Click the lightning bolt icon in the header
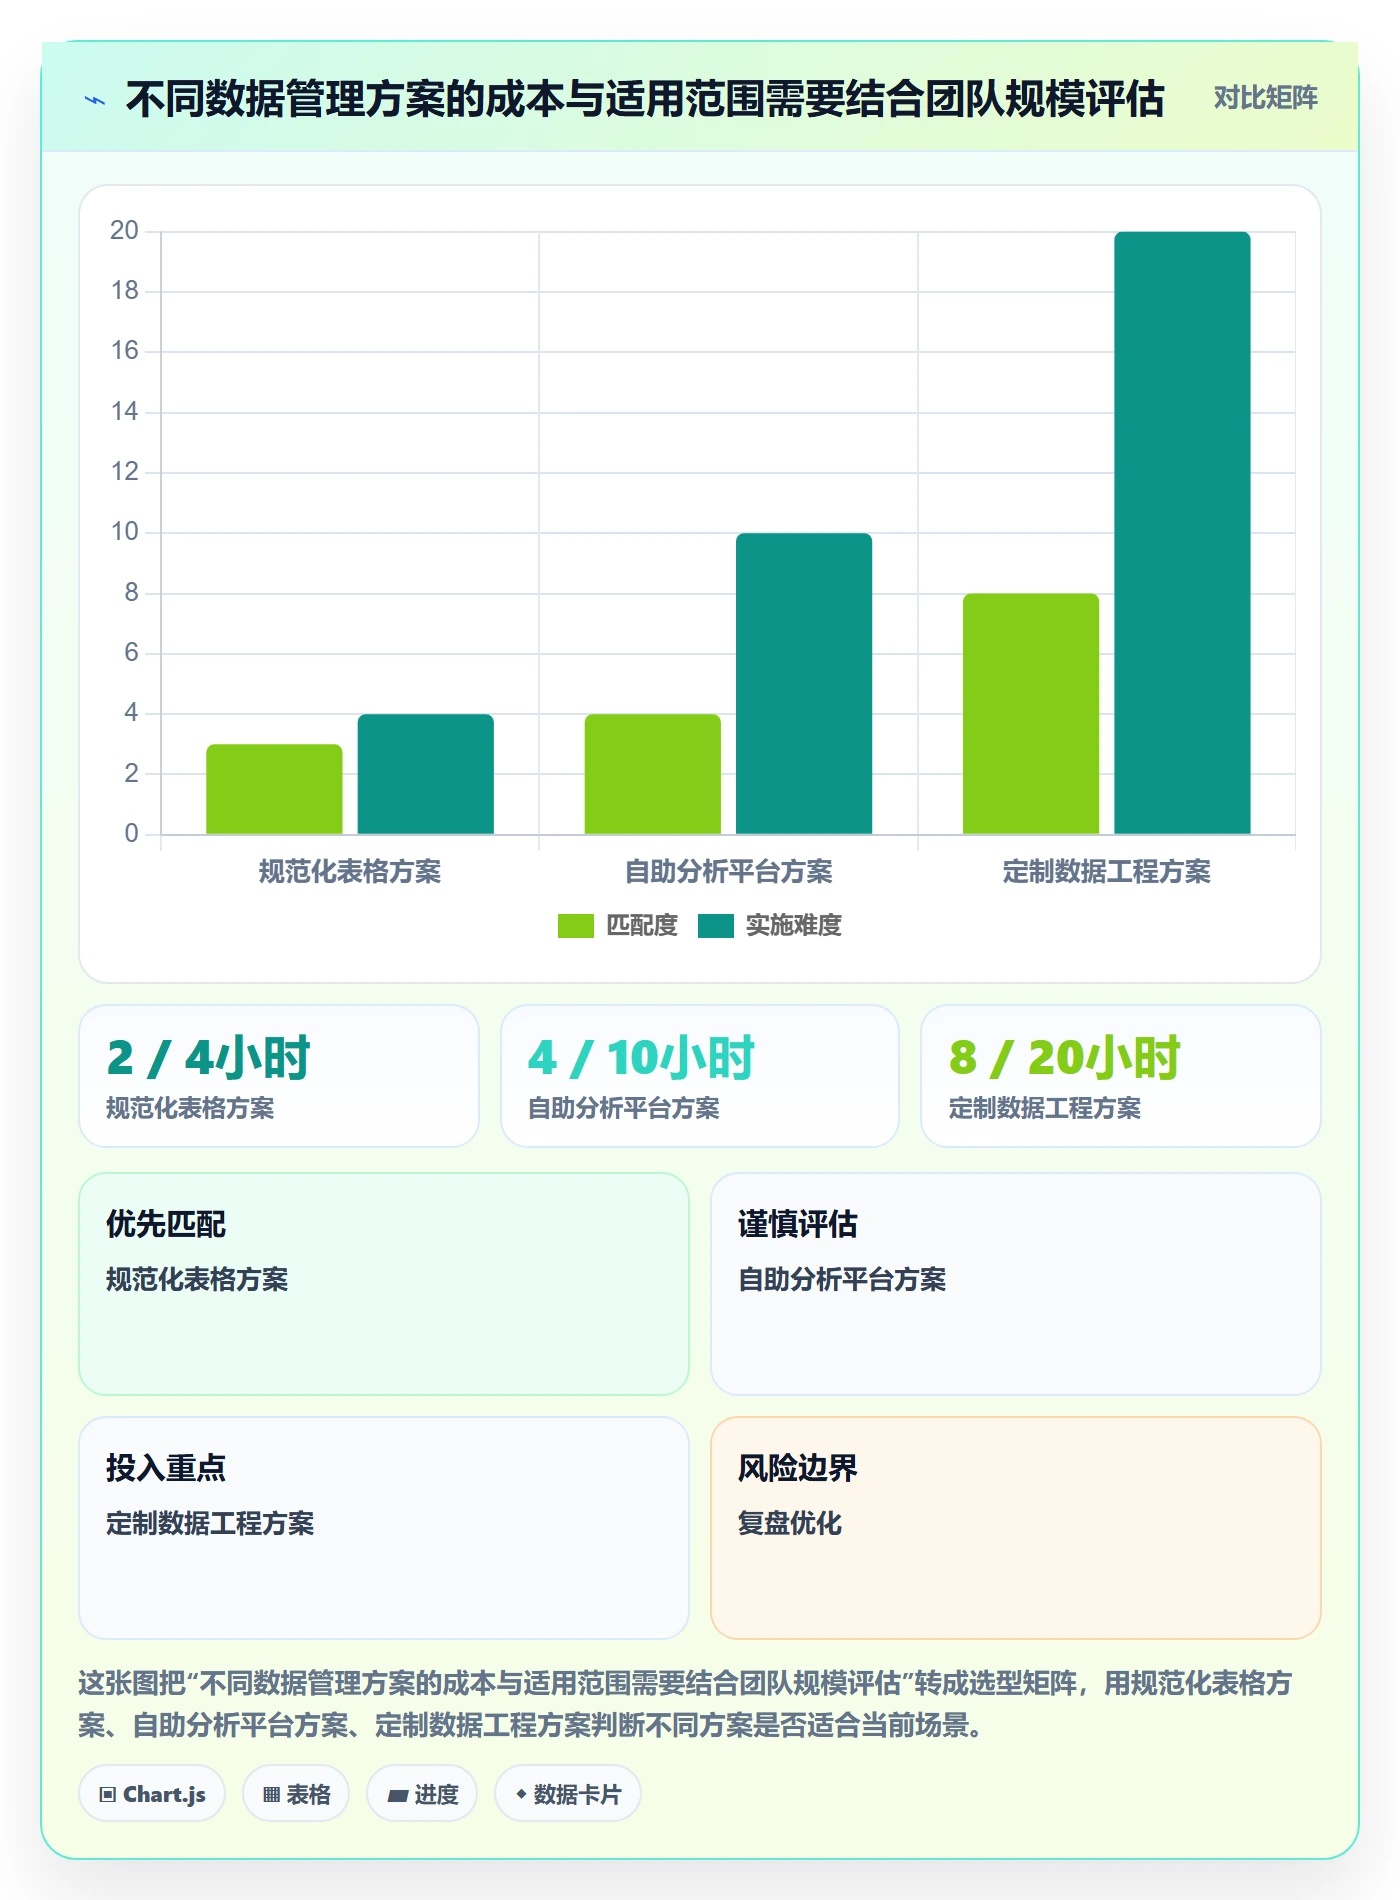1400x1900 pixels. [x=95, y=100]
